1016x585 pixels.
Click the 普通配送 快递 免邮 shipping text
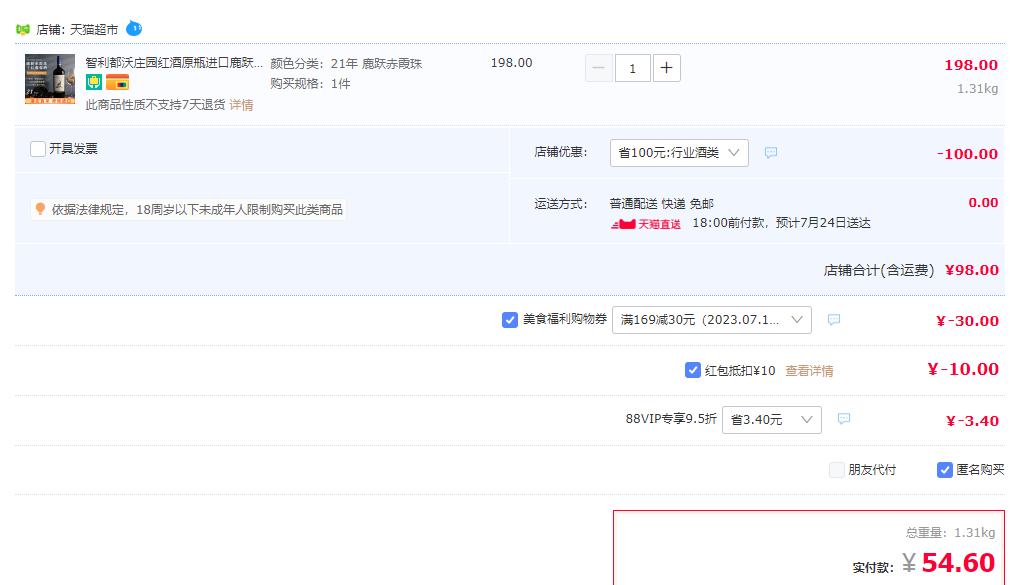pyautogui.click(x=662, y=203)
